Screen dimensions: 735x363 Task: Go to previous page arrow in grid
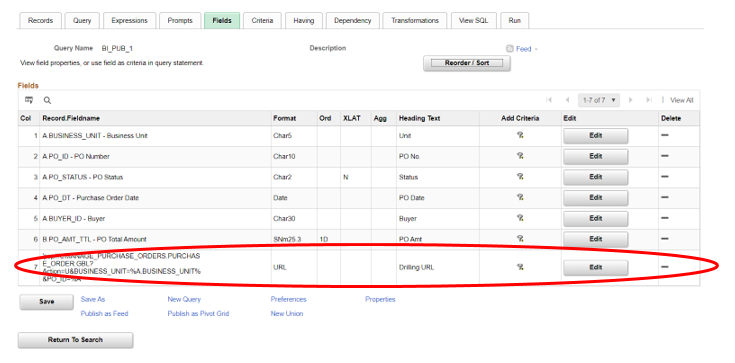click(x=567, y=100)
